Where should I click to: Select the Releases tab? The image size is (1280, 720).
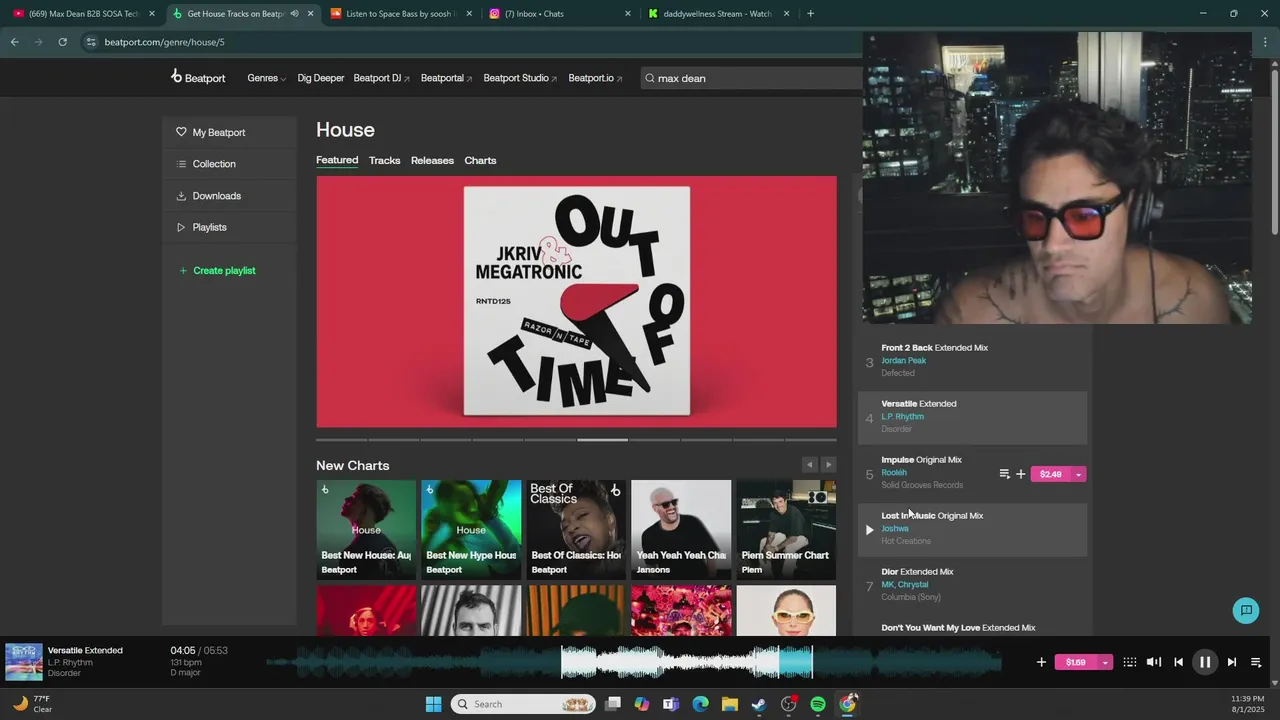point(432,160)
